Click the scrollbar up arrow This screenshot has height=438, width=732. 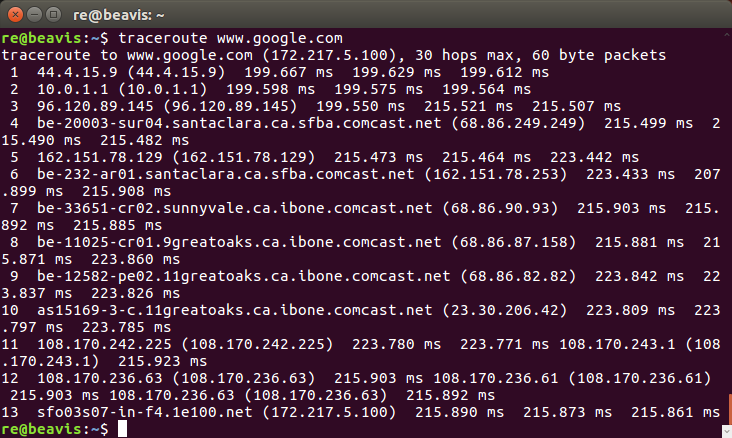(x=727, y=34)
